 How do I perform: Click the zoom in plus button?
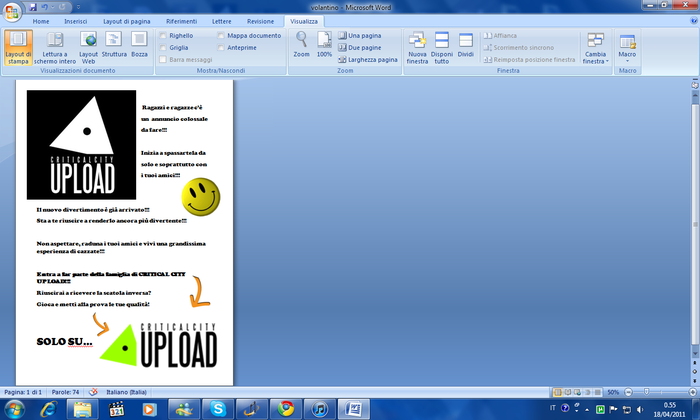coord(692,392)
